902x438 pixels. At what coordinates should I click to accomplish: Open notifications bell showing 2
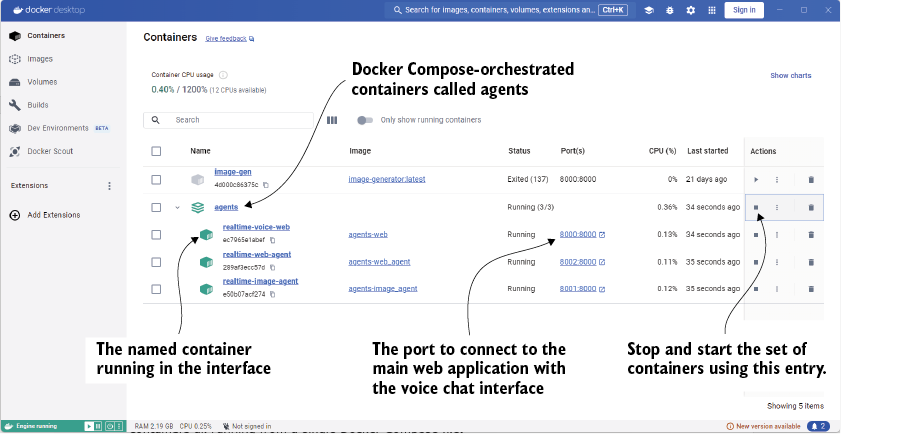pyautogui.click(x=817, y=426)
